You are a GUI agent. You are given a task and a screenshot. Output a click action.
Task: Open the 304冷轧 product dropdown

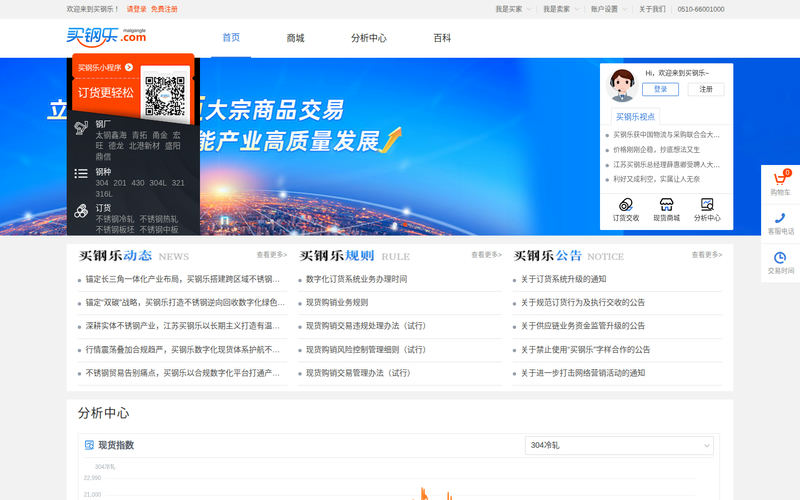click(x=619, y=445)
